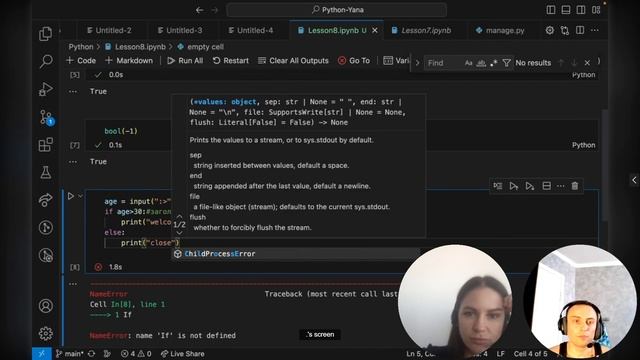Go forward with the navigation arrow
Screen dimensions: 640x360
tap(214, 10)
